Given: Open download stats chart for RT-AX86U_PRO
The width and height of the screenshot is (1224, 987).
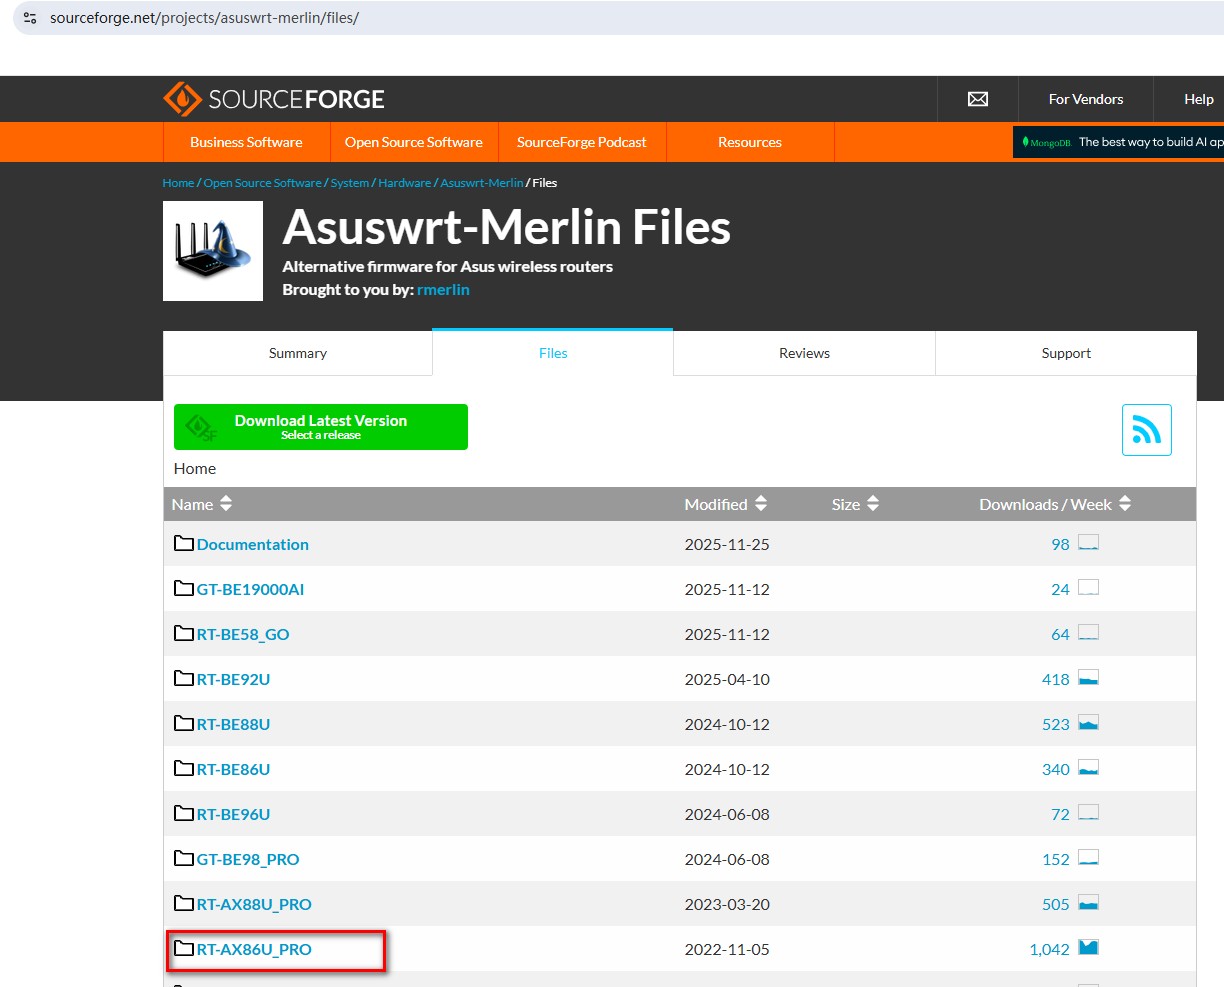Looking at the screenshot, I should [1088, 948].
